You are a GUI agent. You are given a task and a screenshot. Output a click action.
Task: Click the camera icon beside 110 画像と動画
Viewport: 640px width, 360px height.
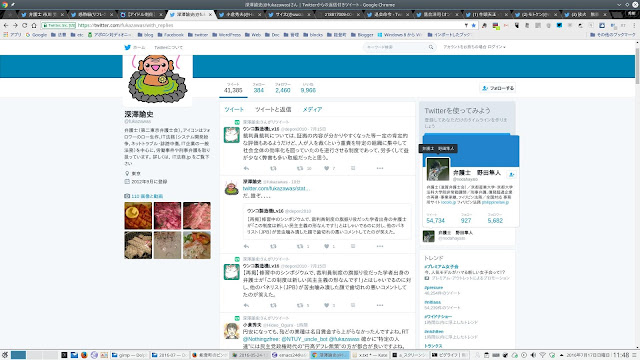pyautogui.click(x=127, y=196)
